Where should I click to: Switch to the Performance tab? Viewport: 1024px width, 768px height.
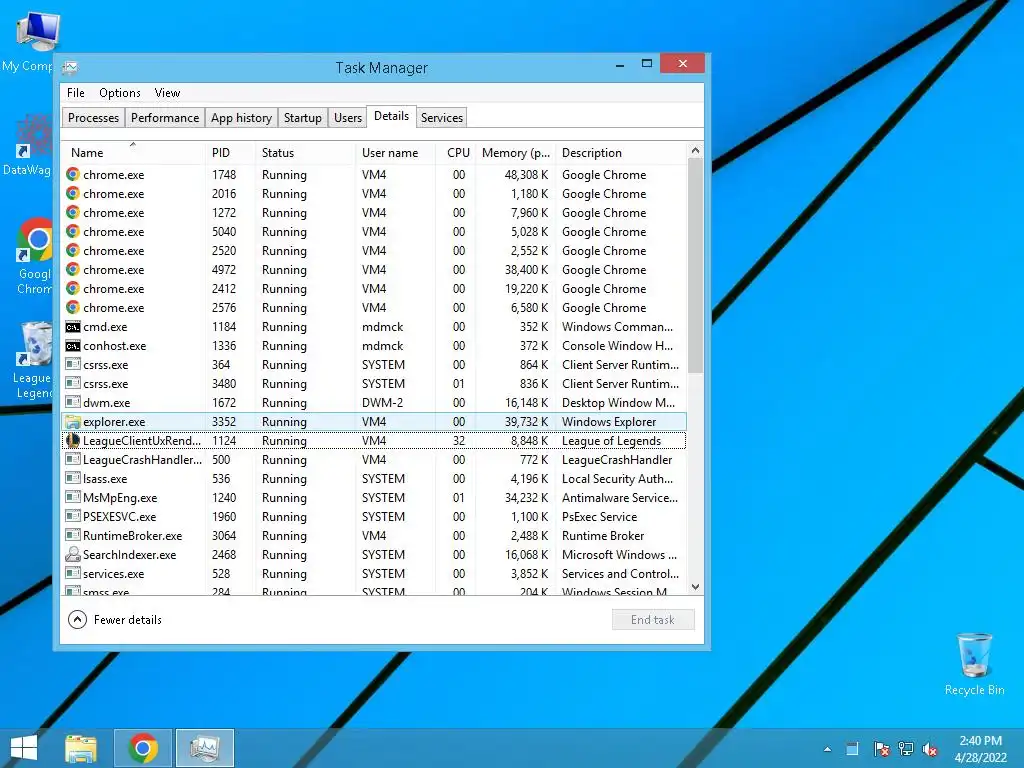(x=165, y=118)
